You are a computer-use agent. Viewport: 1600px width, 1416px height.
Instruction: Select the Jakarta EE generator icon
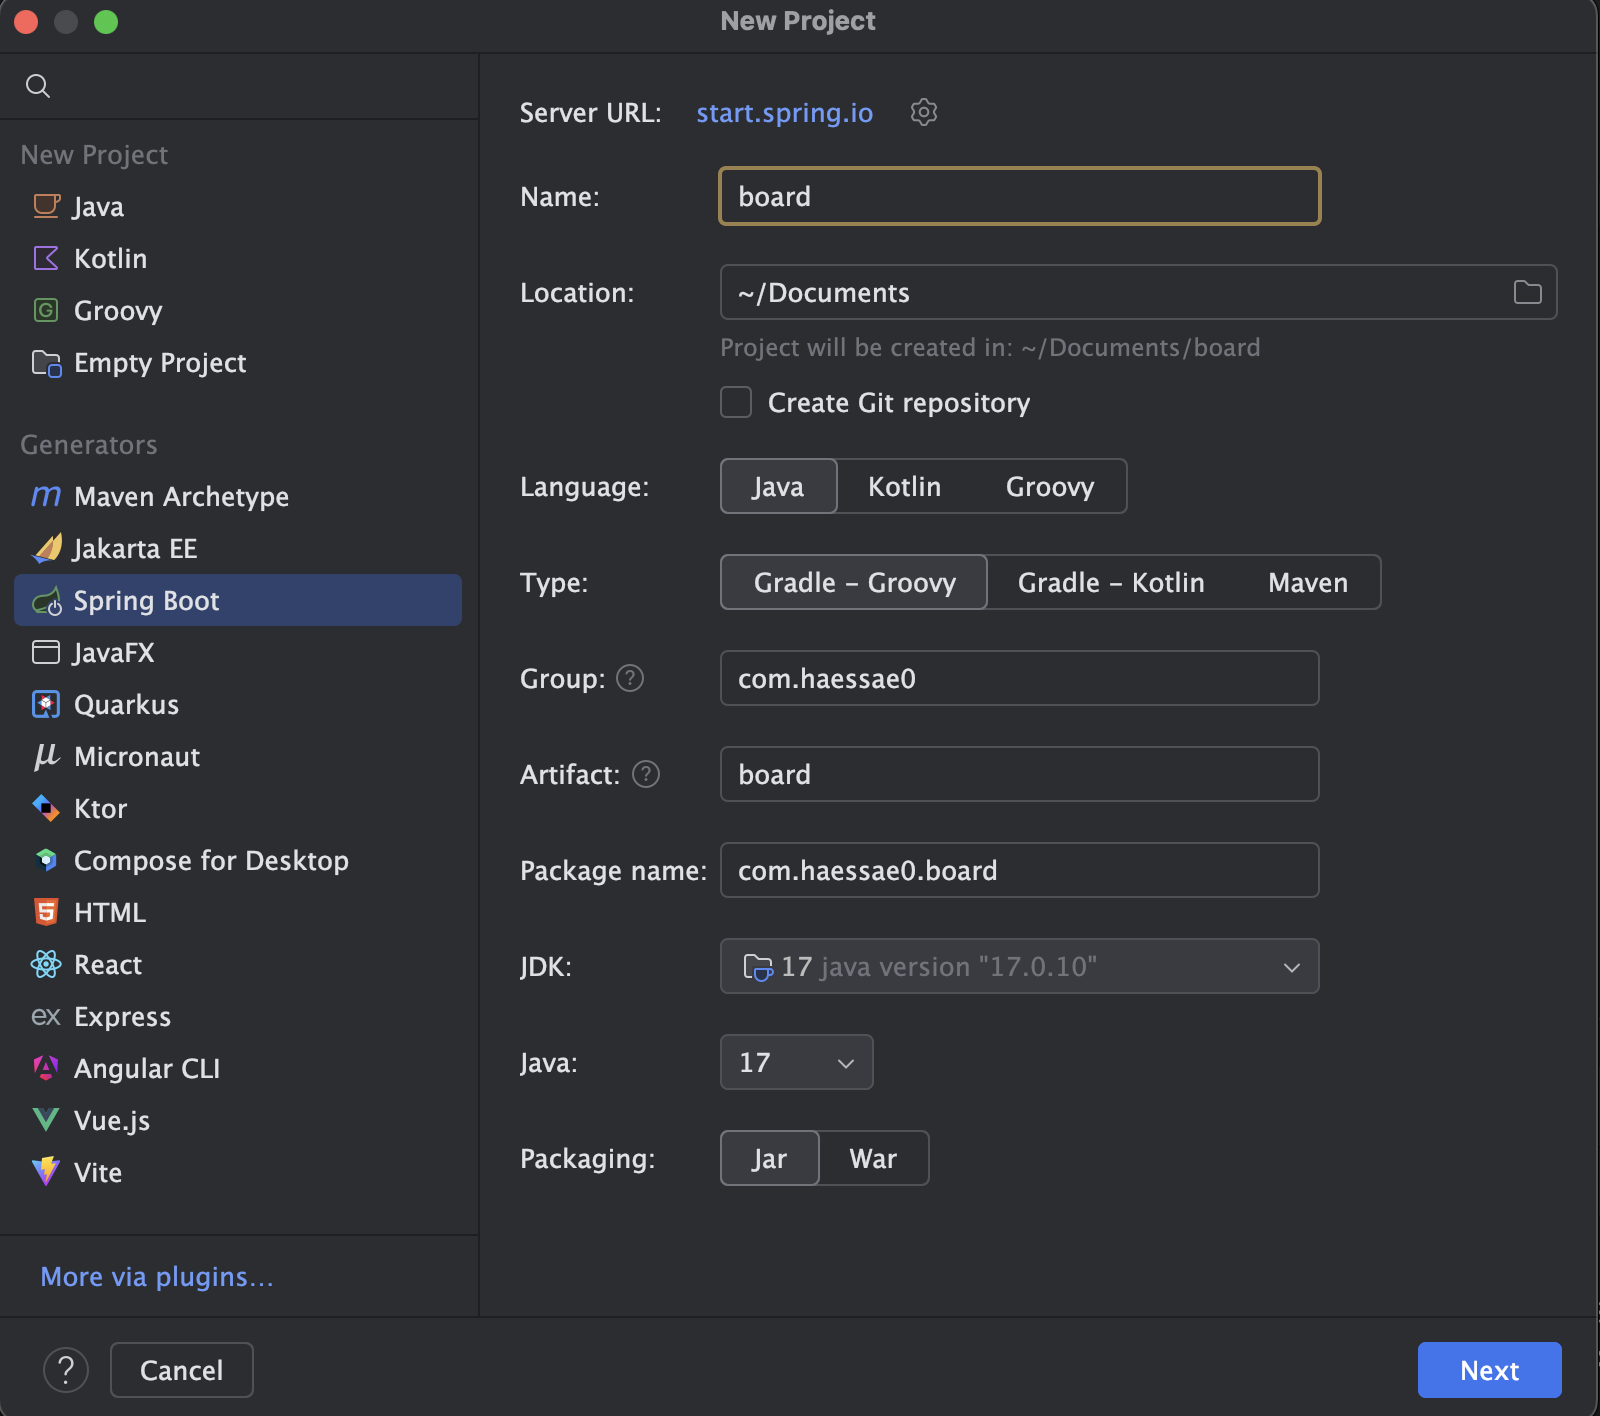point(46,548)
